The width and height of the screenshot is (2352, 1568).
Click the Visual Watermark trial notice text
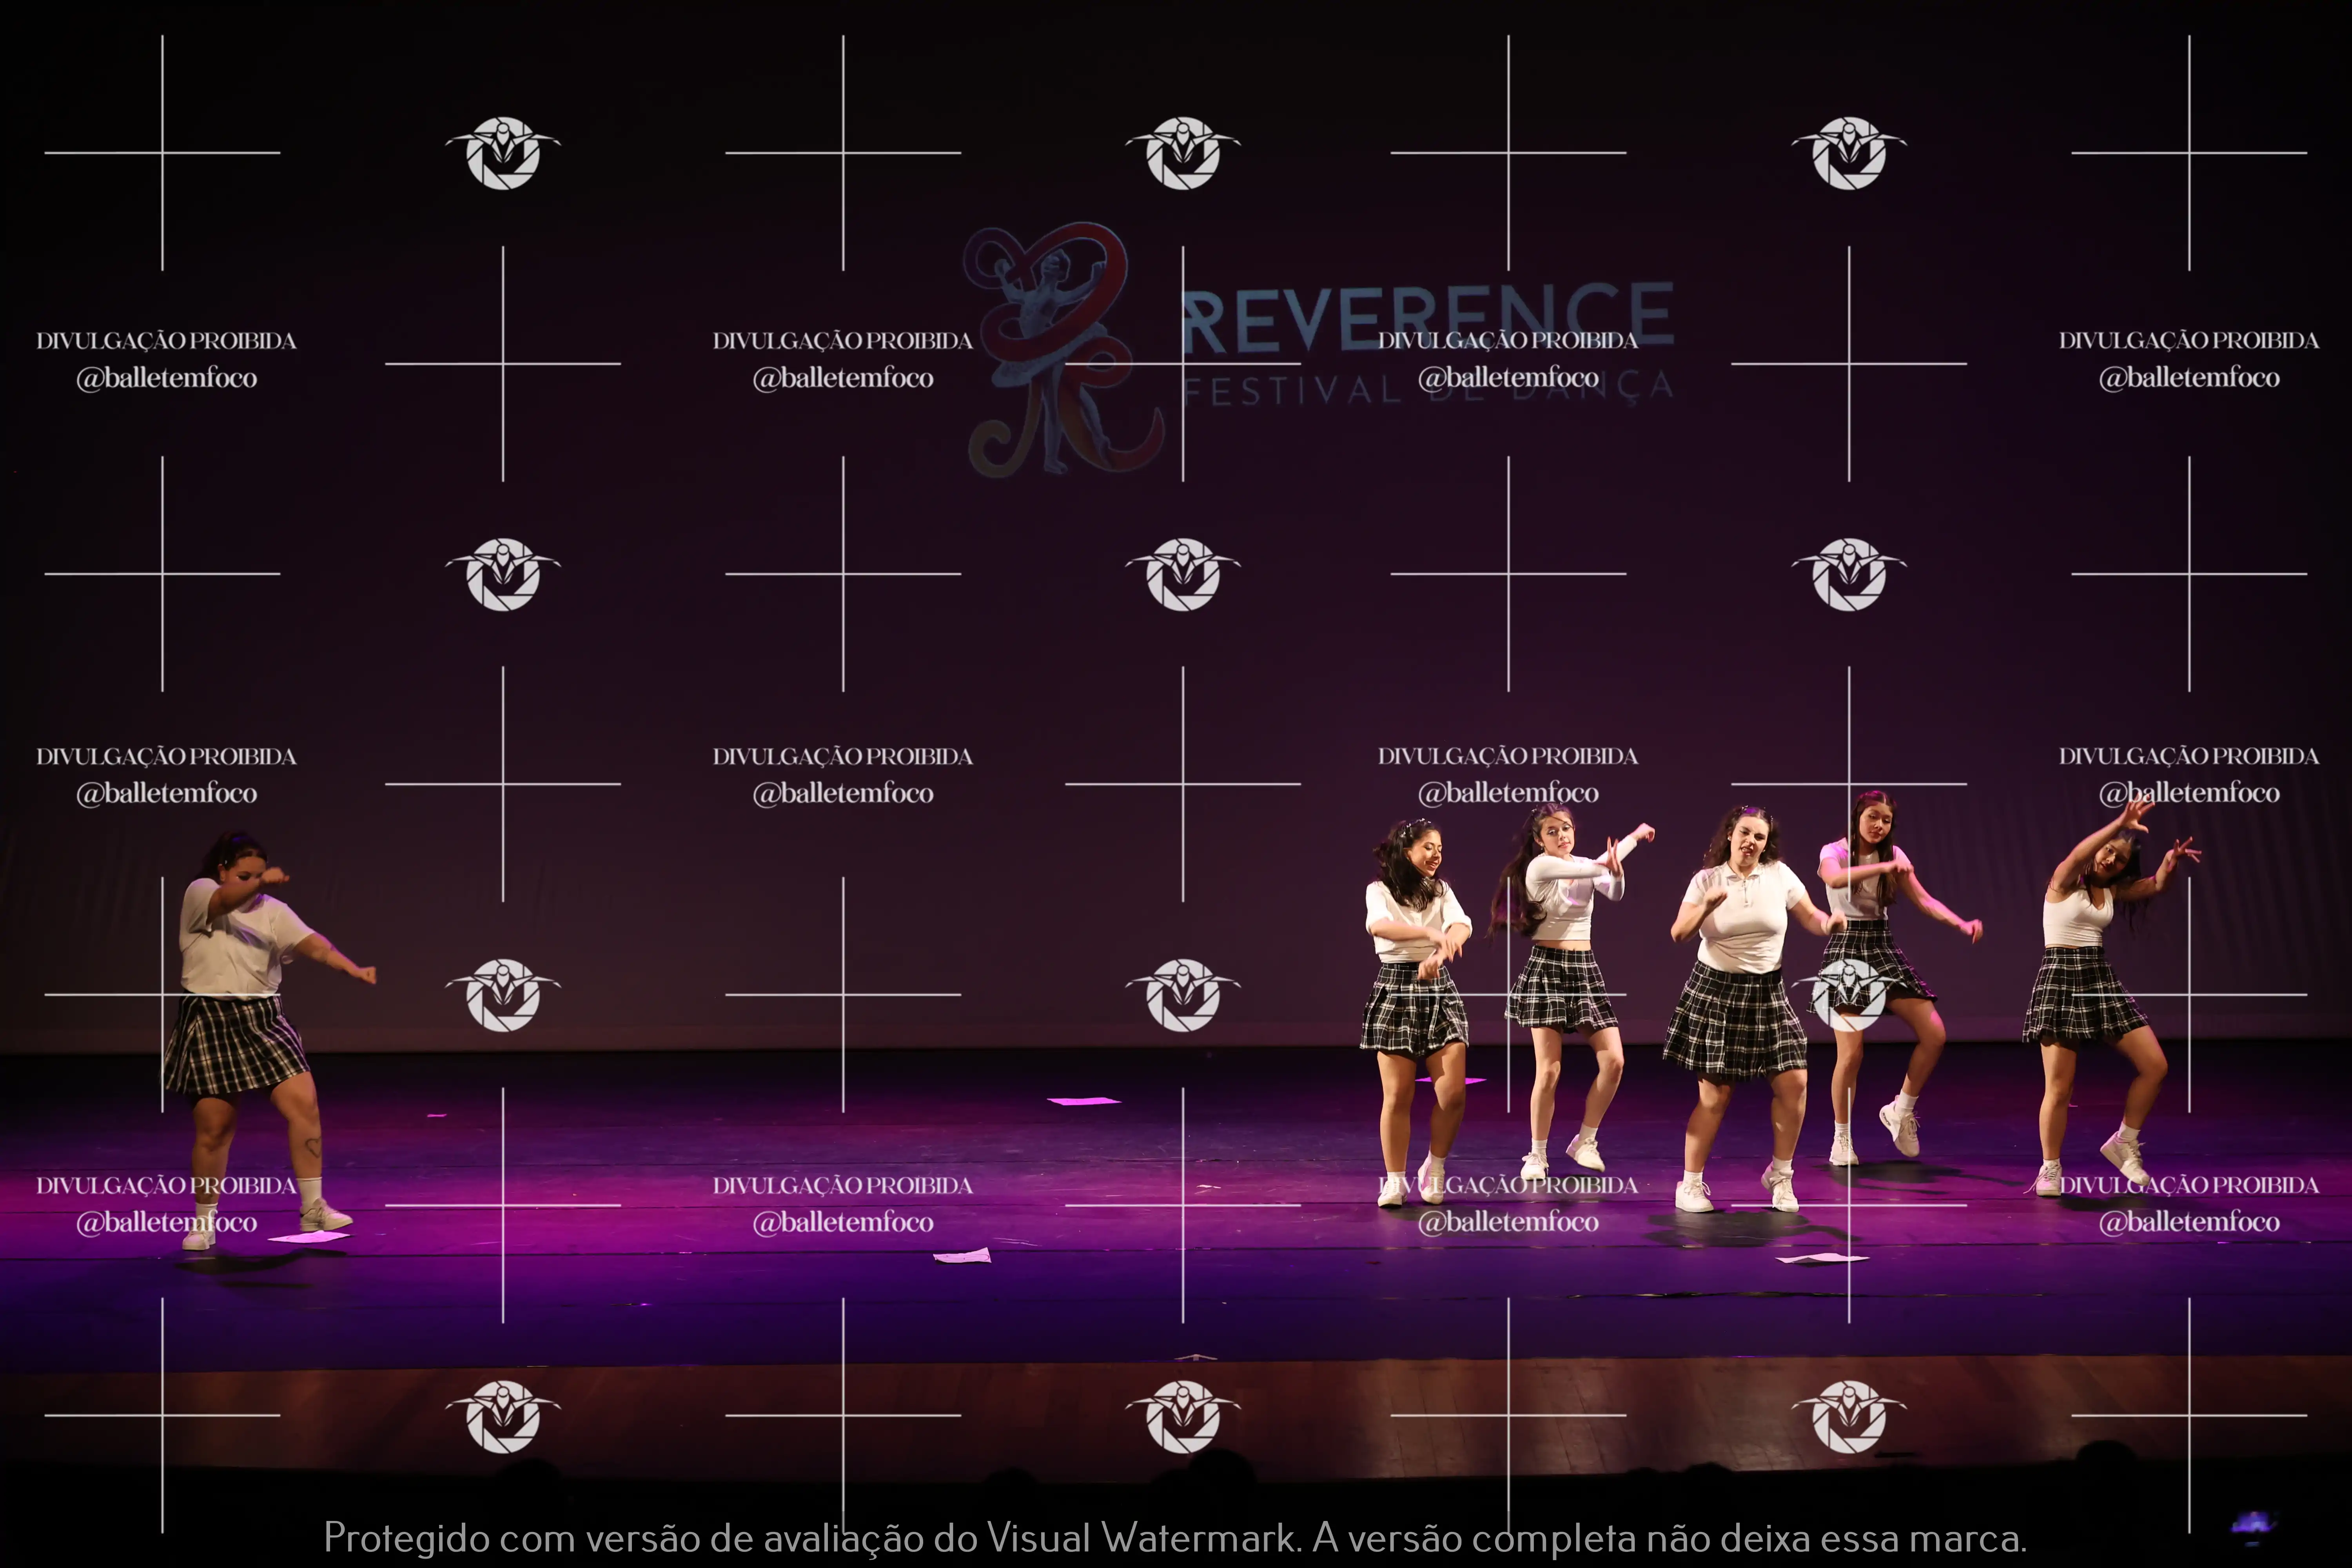pos(1175,1538)
